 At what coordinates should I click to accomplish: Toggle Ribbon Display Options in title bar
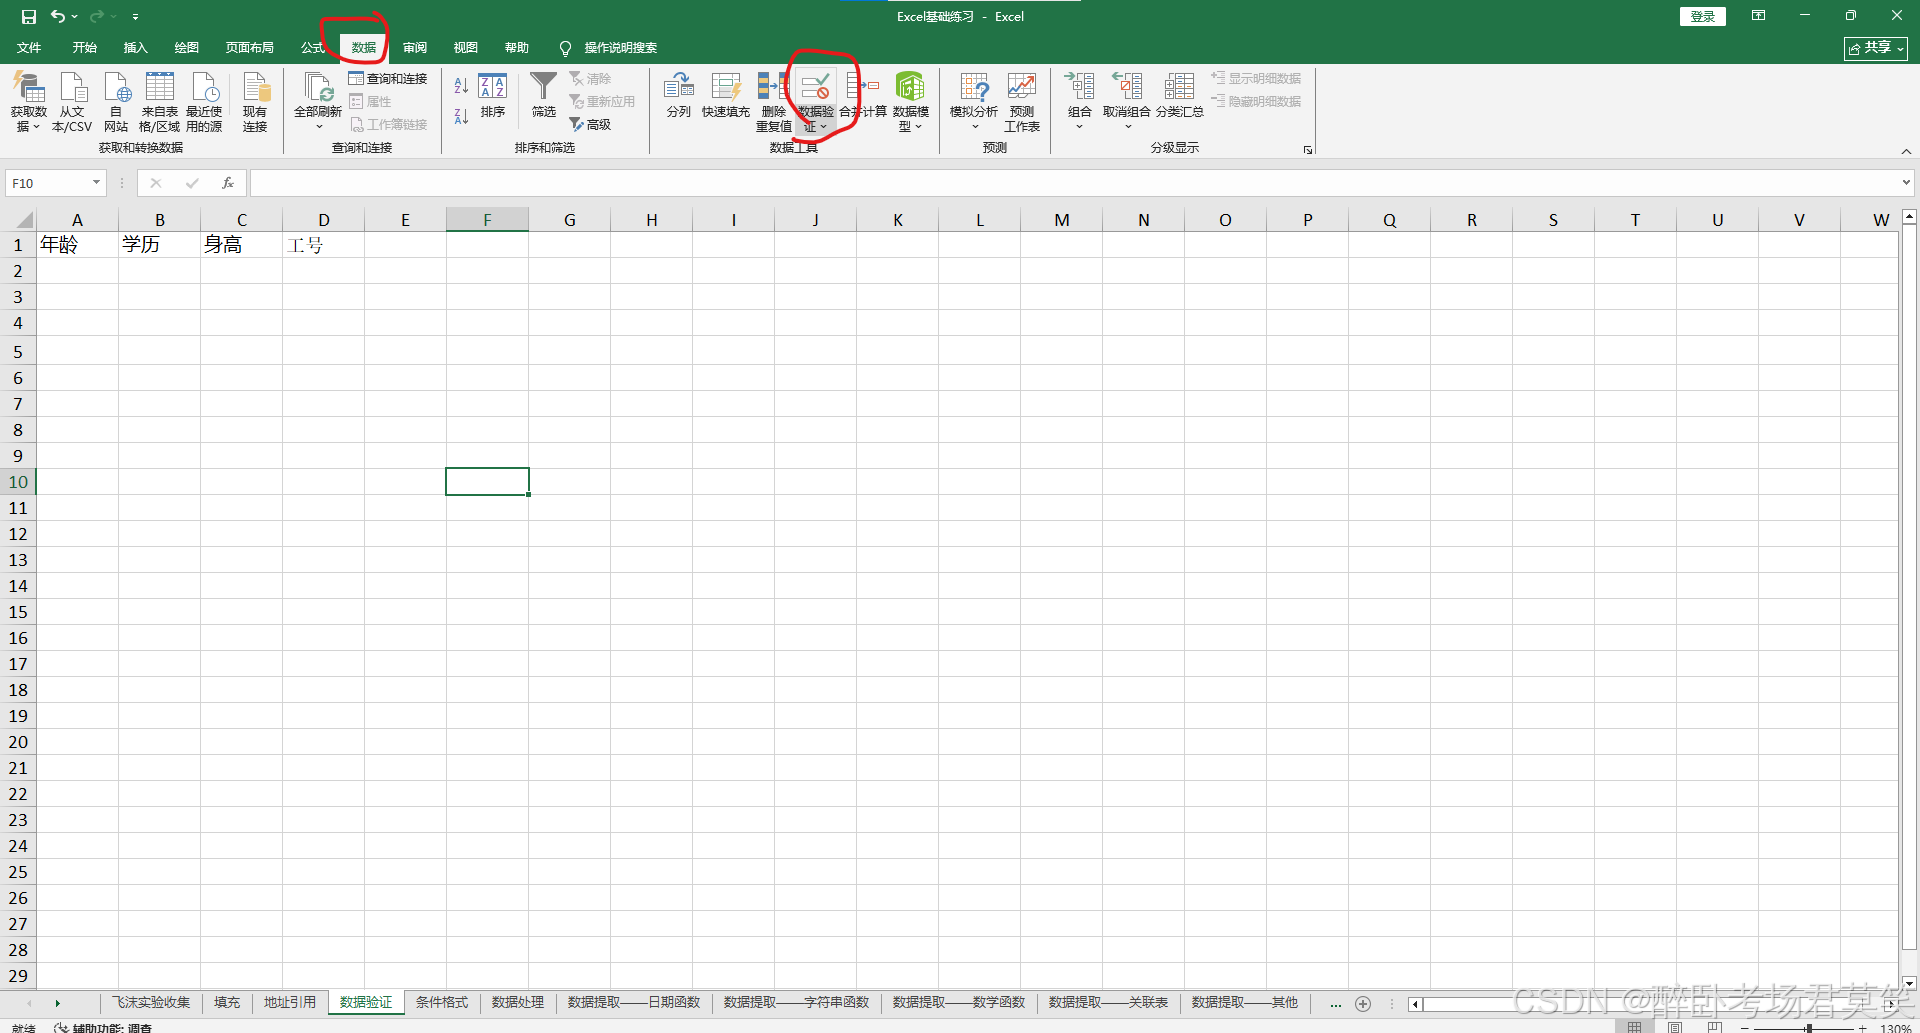coord(1758,16)
